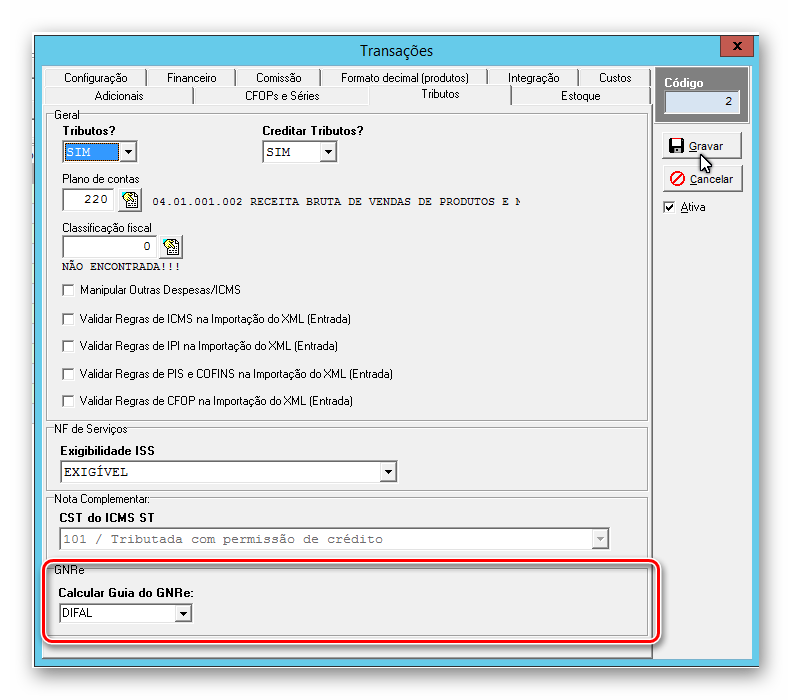Screen dimensions: 791x700
Task: Open Calcular Guia do GNRe dropdown
Action: click(x=183, y=613)
